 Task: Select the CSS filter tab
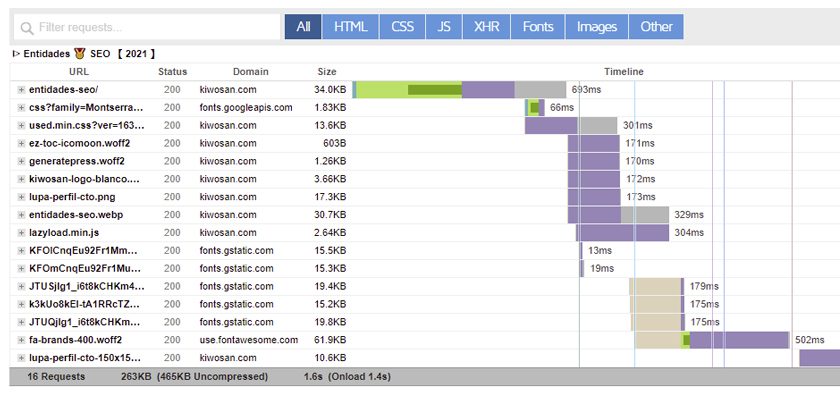coord(402,27)
